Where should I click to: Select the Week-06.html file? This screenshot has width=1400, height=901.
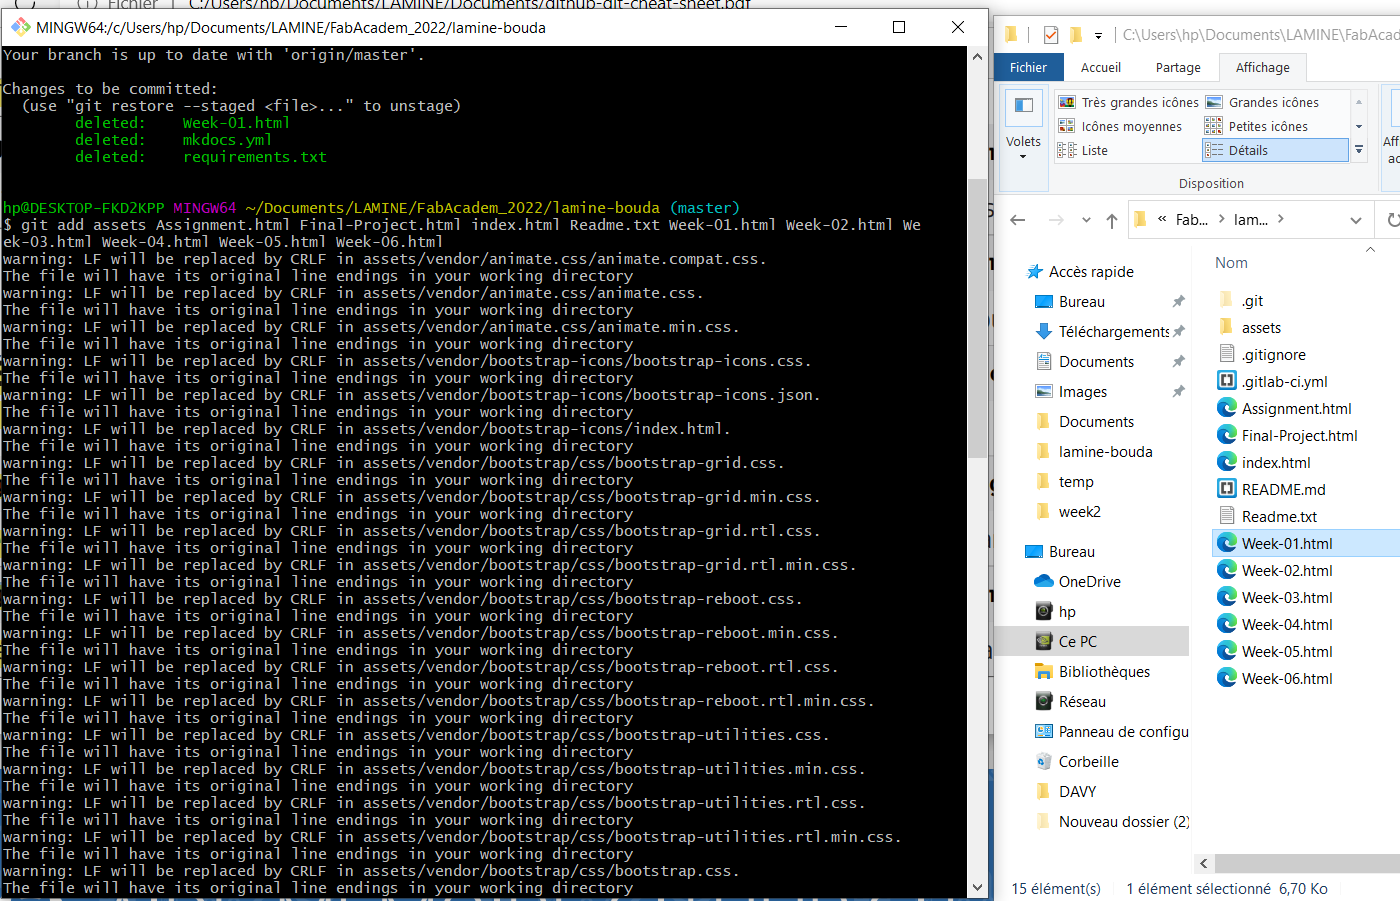point(1287,678)
